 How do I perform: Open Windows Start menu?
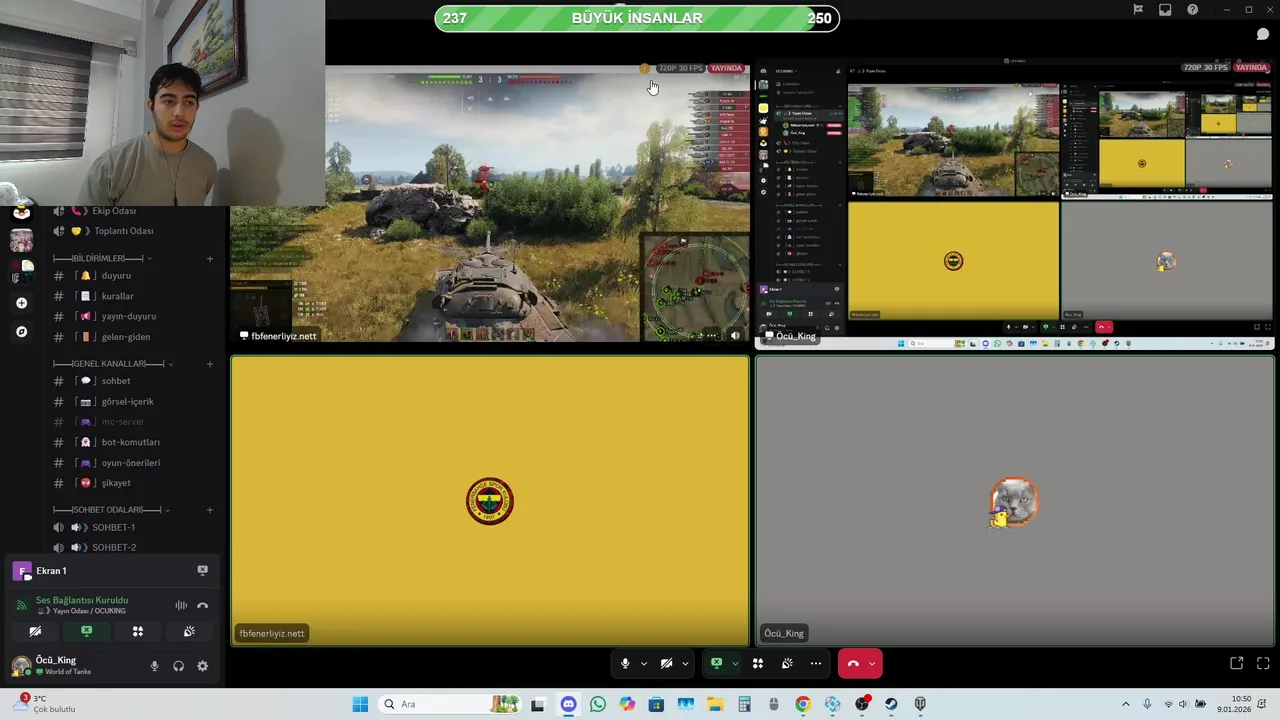point(360,704)
